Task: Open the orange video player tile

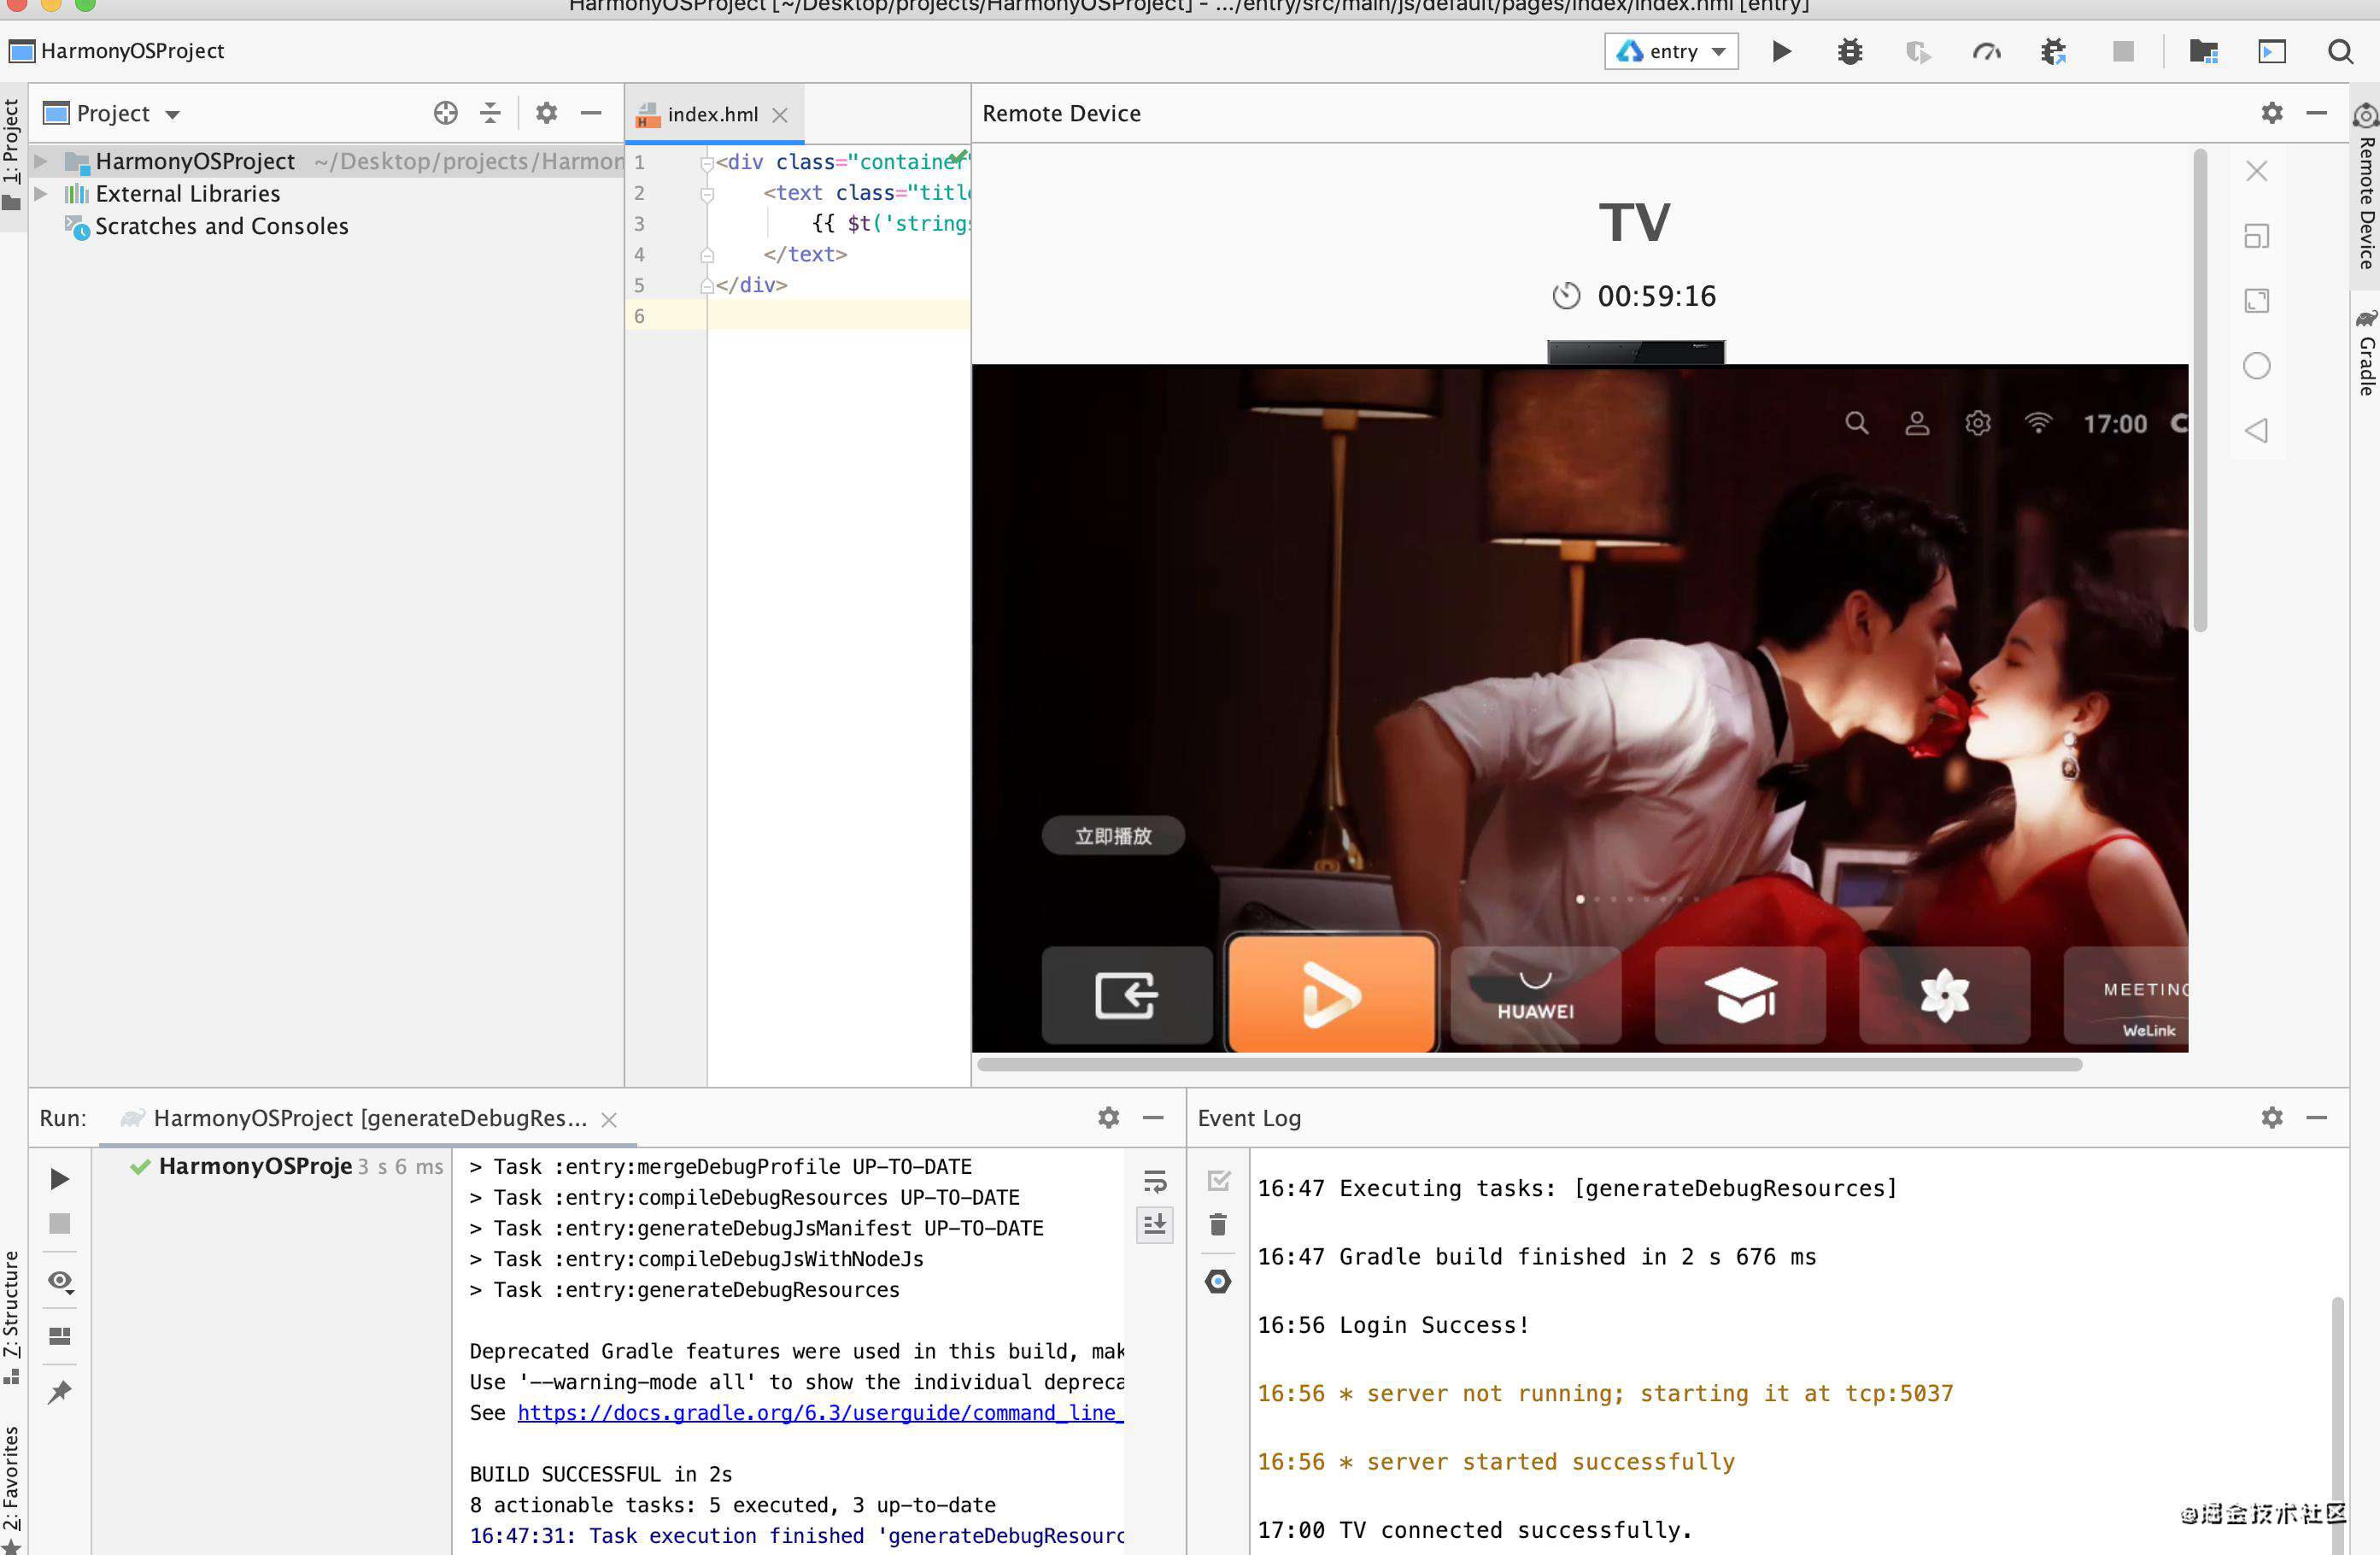Action: click(1331, 994)
